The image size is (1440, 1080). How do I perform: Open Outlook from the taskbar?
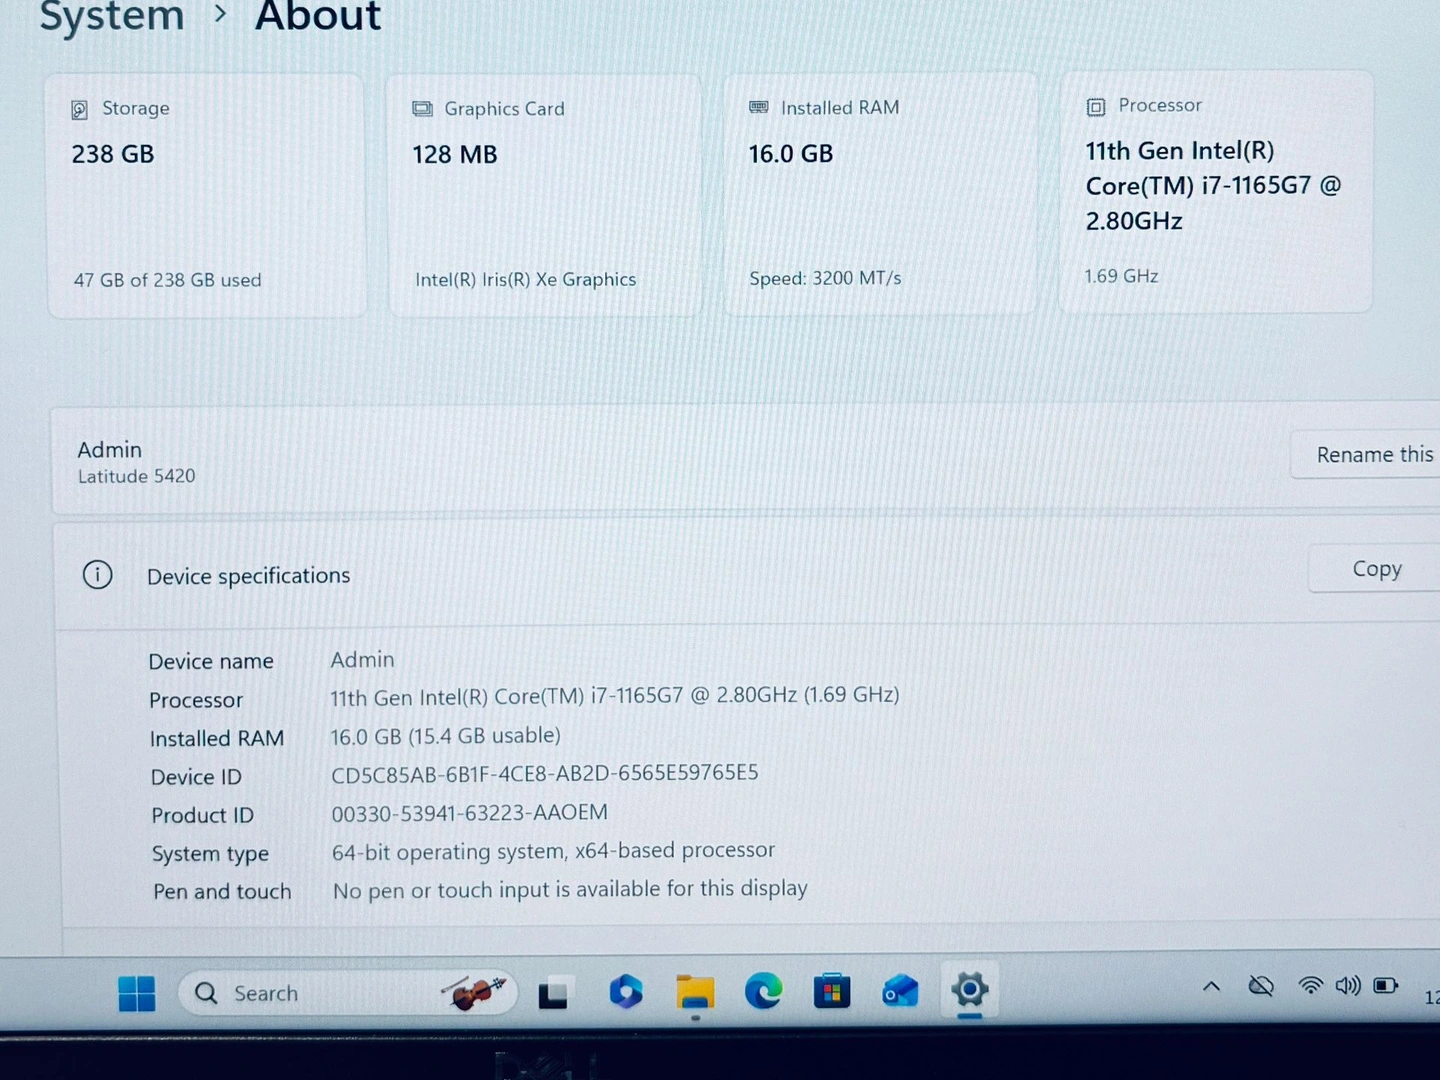[x=900, y=991]
